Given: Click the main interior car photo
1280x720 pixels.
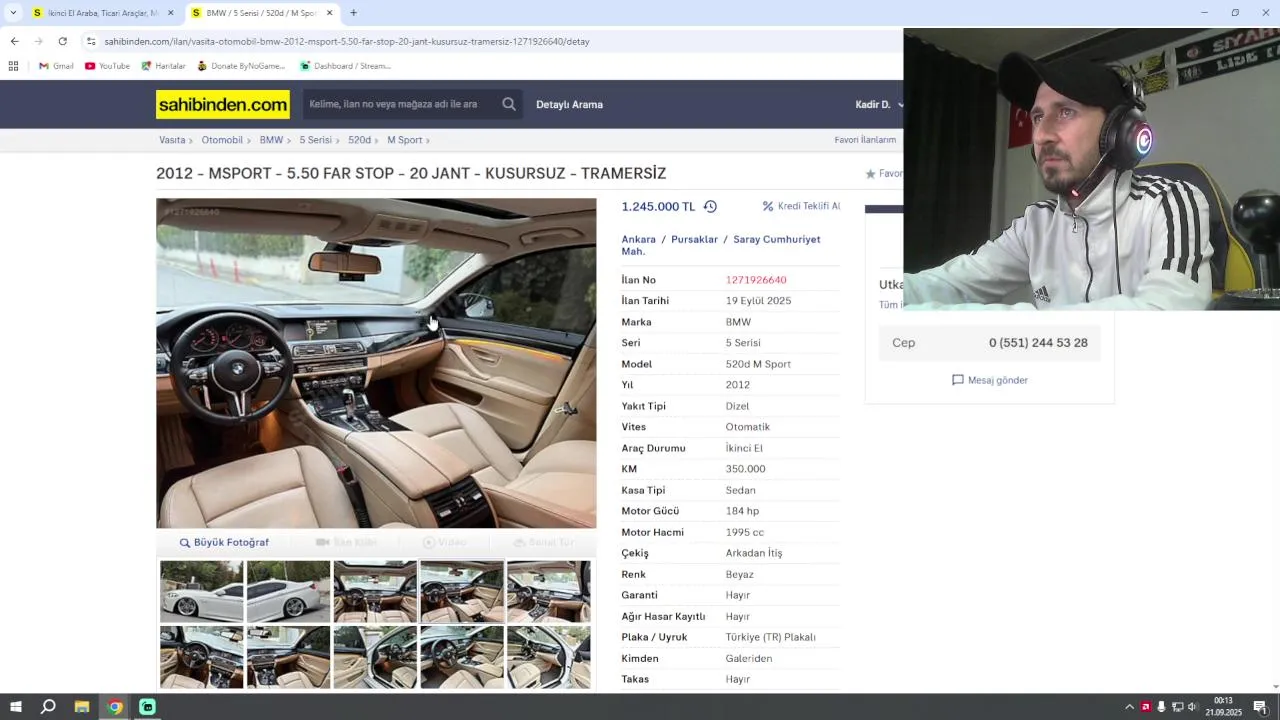Looking at the screenshot, I should (376, 363).
